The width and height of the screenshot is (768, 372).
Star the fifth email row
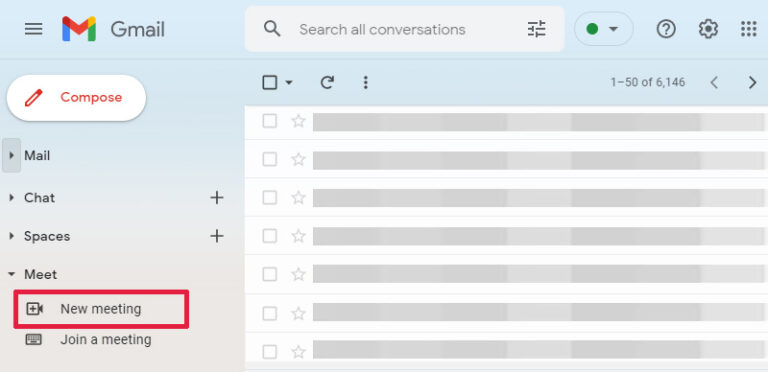(x=298, y=274)
